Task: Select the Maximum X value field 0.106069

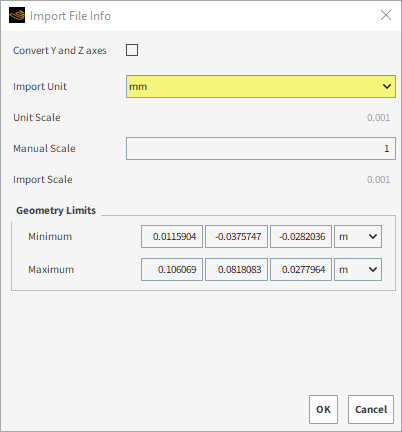Action: [x=172, y=269]
